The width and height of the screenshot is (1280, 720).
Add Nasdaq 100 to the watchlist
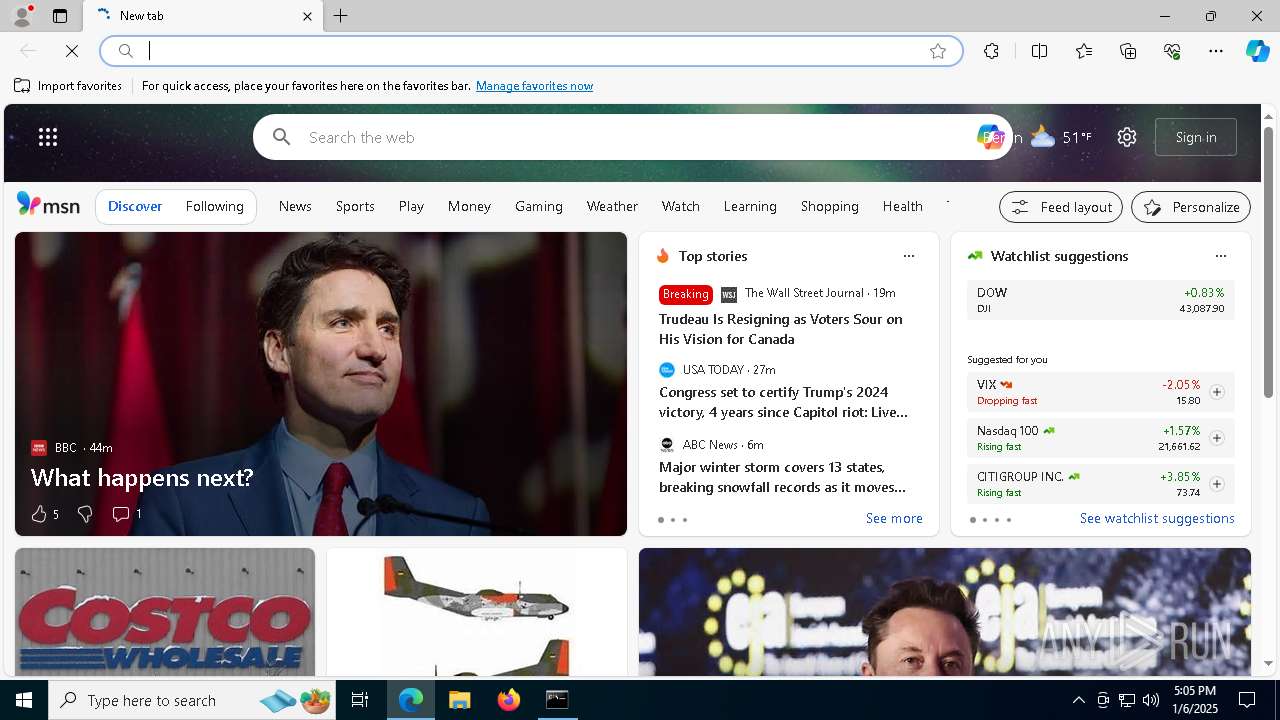tap(1217, 438)
